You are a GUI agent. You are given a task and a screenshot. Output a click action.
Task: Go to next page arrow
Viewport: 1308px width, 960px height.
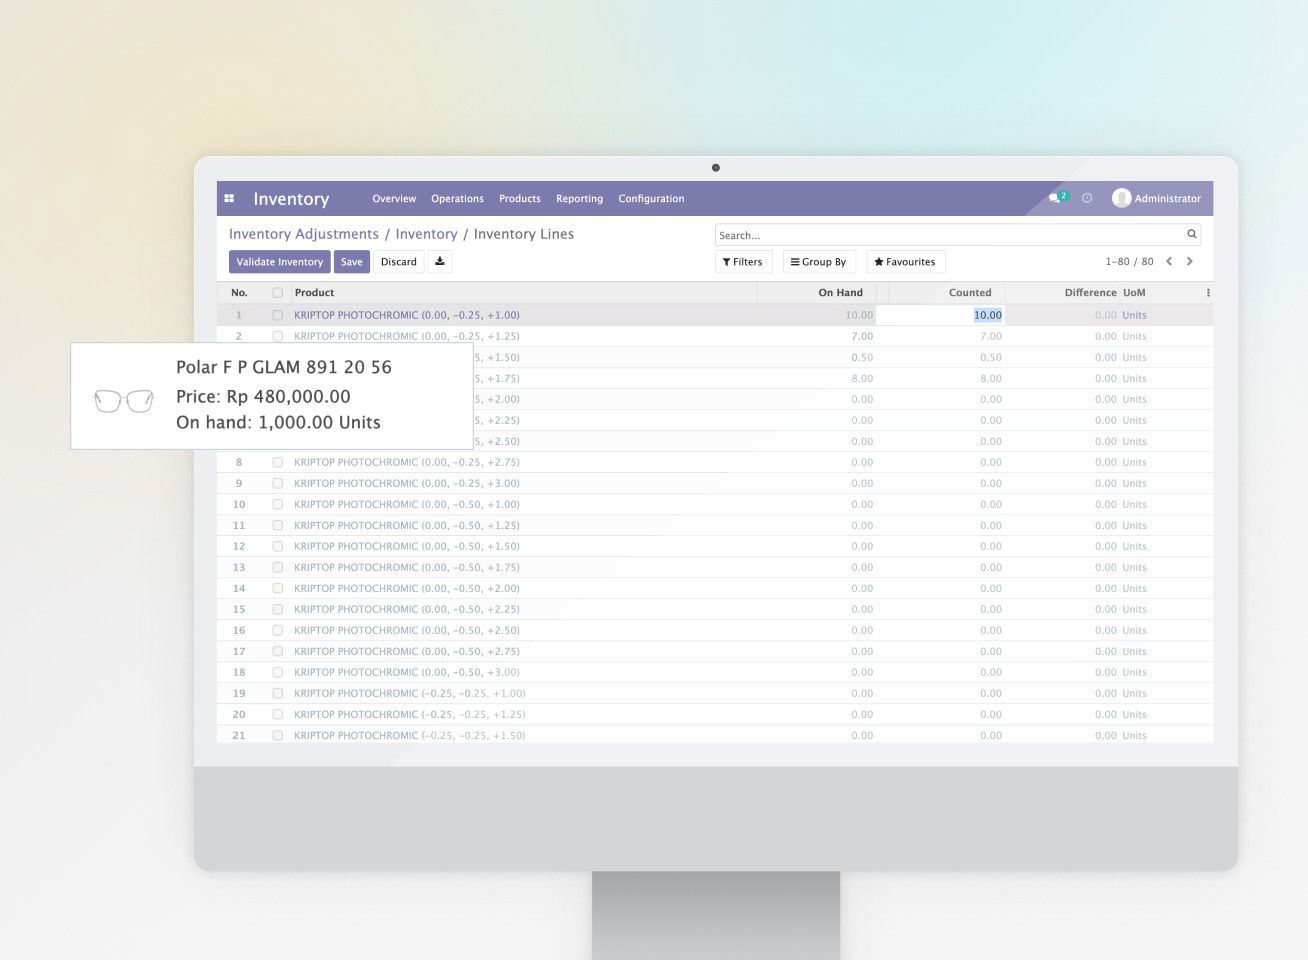pyautogui.click(x=1189, y=261)
